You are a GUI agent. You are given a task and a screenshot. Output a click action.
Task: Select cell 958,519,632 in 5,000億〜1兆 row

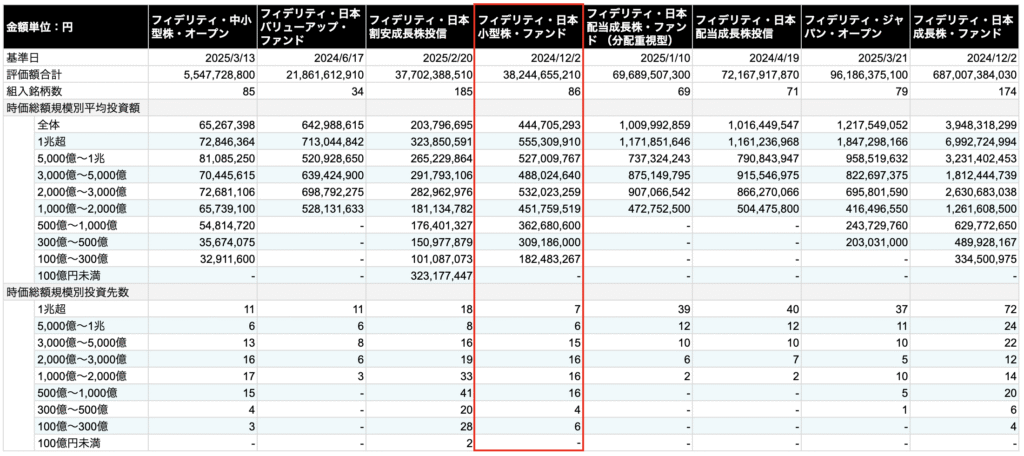(876, 158)
